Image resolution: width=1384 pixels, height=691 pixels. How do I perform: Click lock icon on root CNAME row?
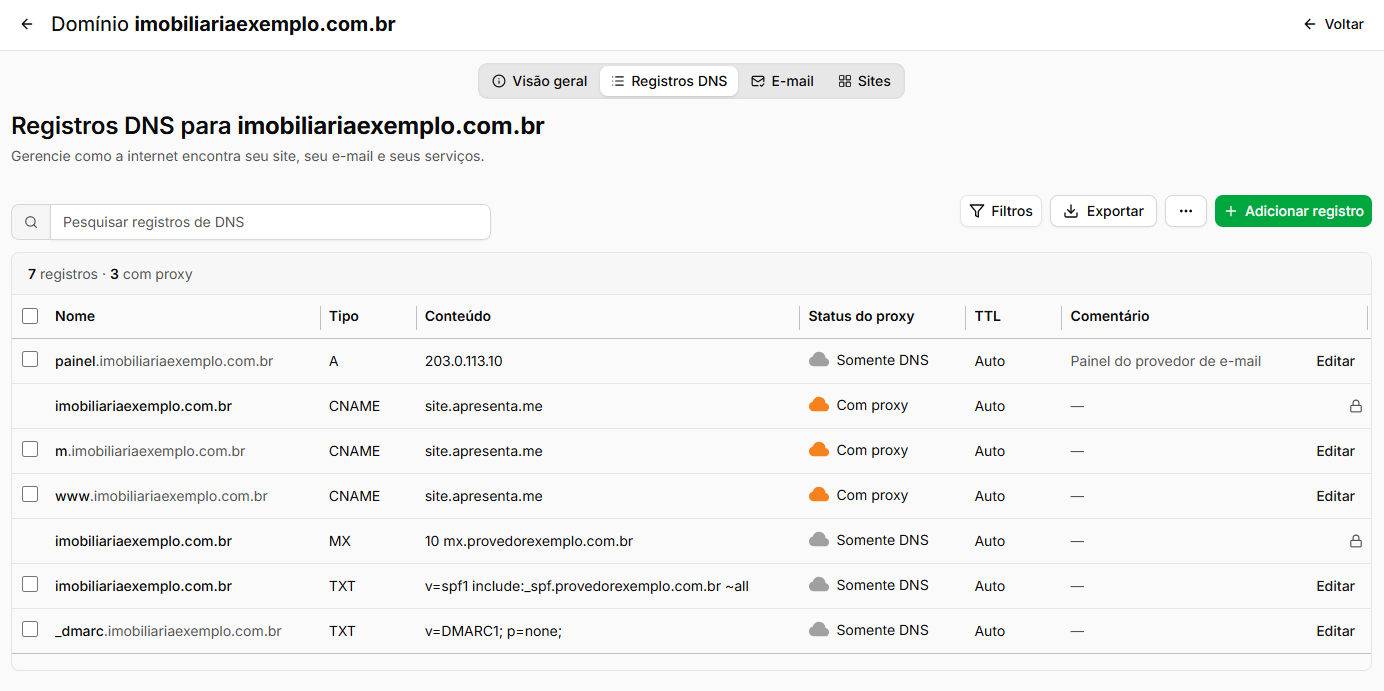point(1356,406)
